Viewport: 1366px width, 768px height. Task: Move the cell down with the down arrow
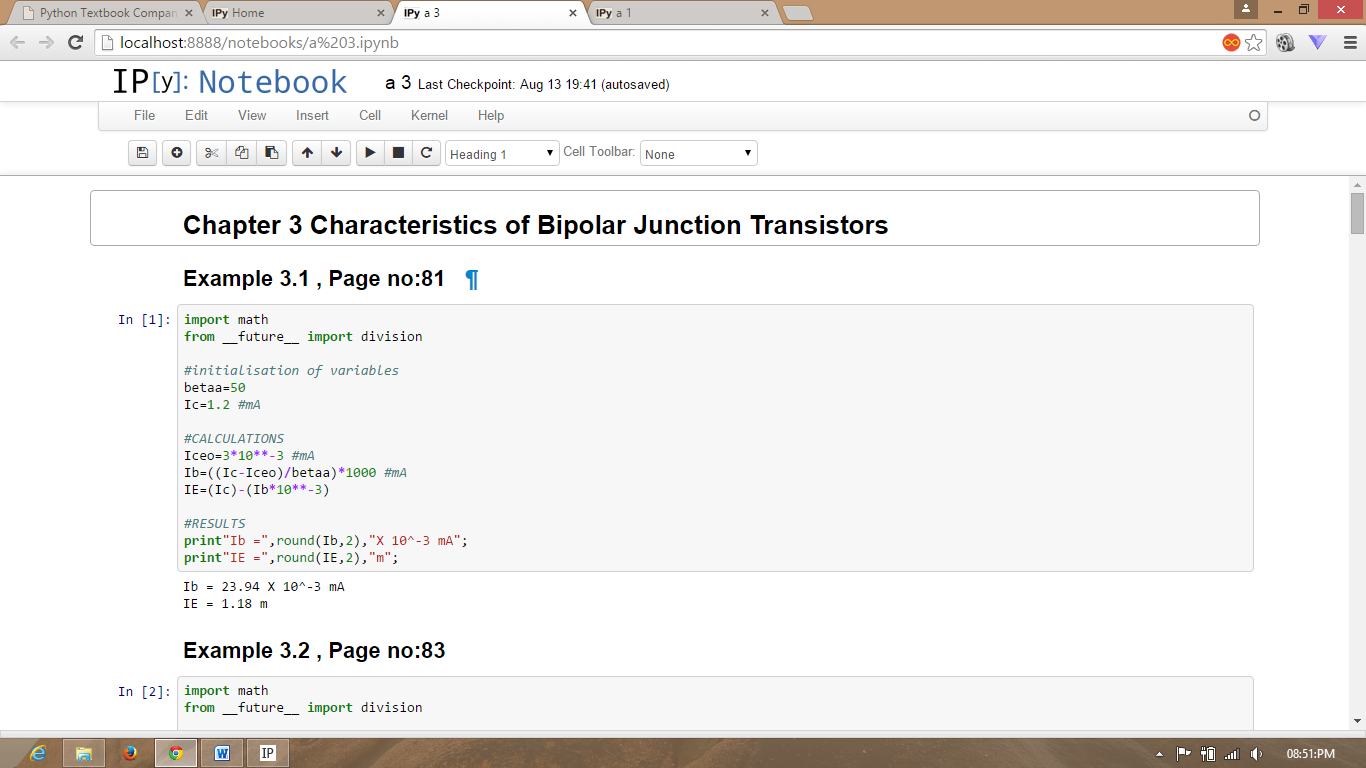336,153
